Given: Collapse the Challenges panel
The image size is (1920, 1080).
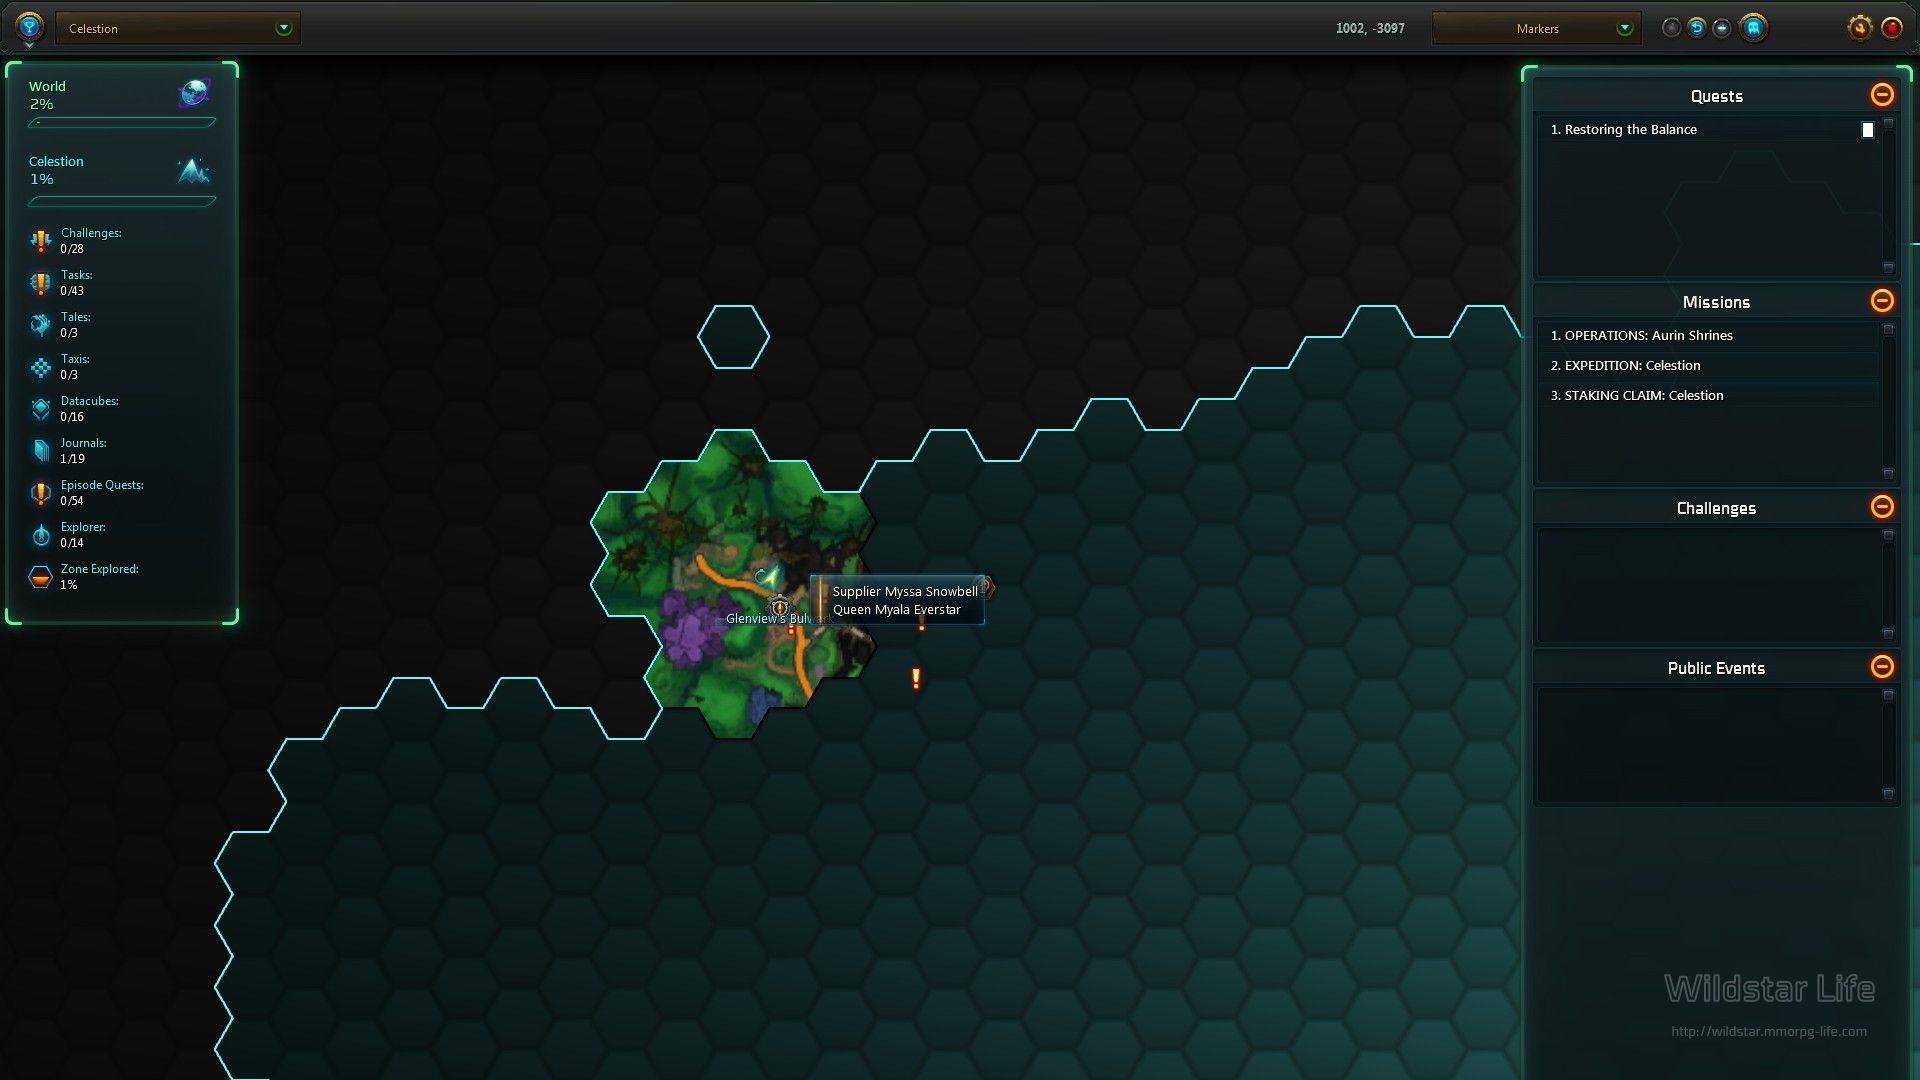Looking at the screenshot, I should [x=1882, y=506].
